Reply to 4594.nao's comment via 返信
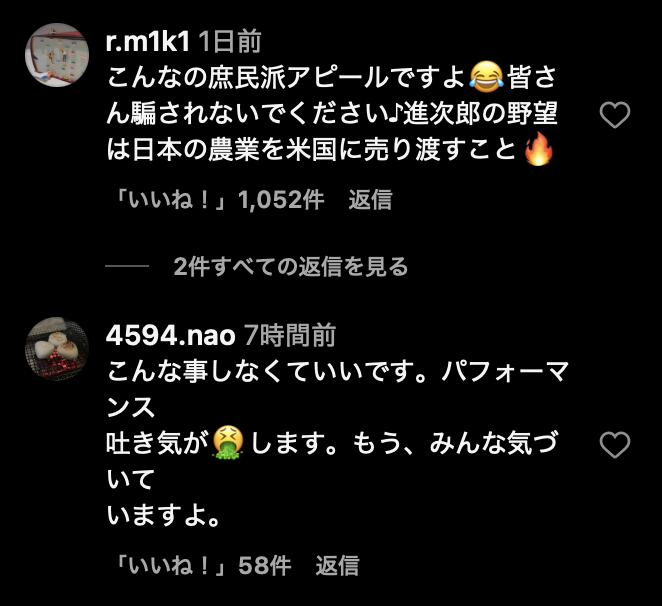Image resolution: width=662 pixels, height=606 pixels. click(x=337, y=565)
